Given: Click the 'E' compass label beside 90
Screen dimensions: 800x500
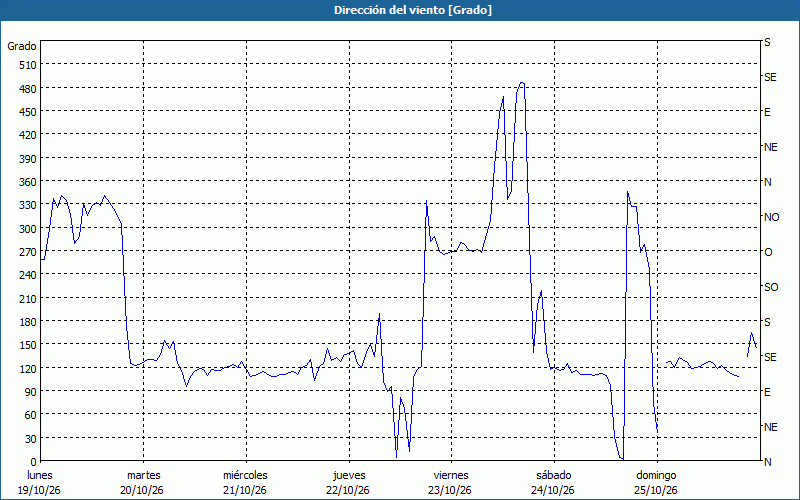Looking at the screenshot, I should (x=767, y=392).
